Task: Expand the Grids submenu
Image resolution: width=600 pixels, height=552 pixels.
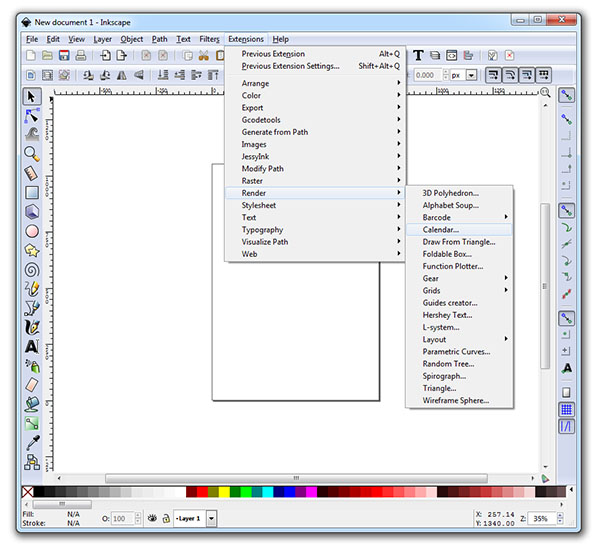Action: point(460,291)
